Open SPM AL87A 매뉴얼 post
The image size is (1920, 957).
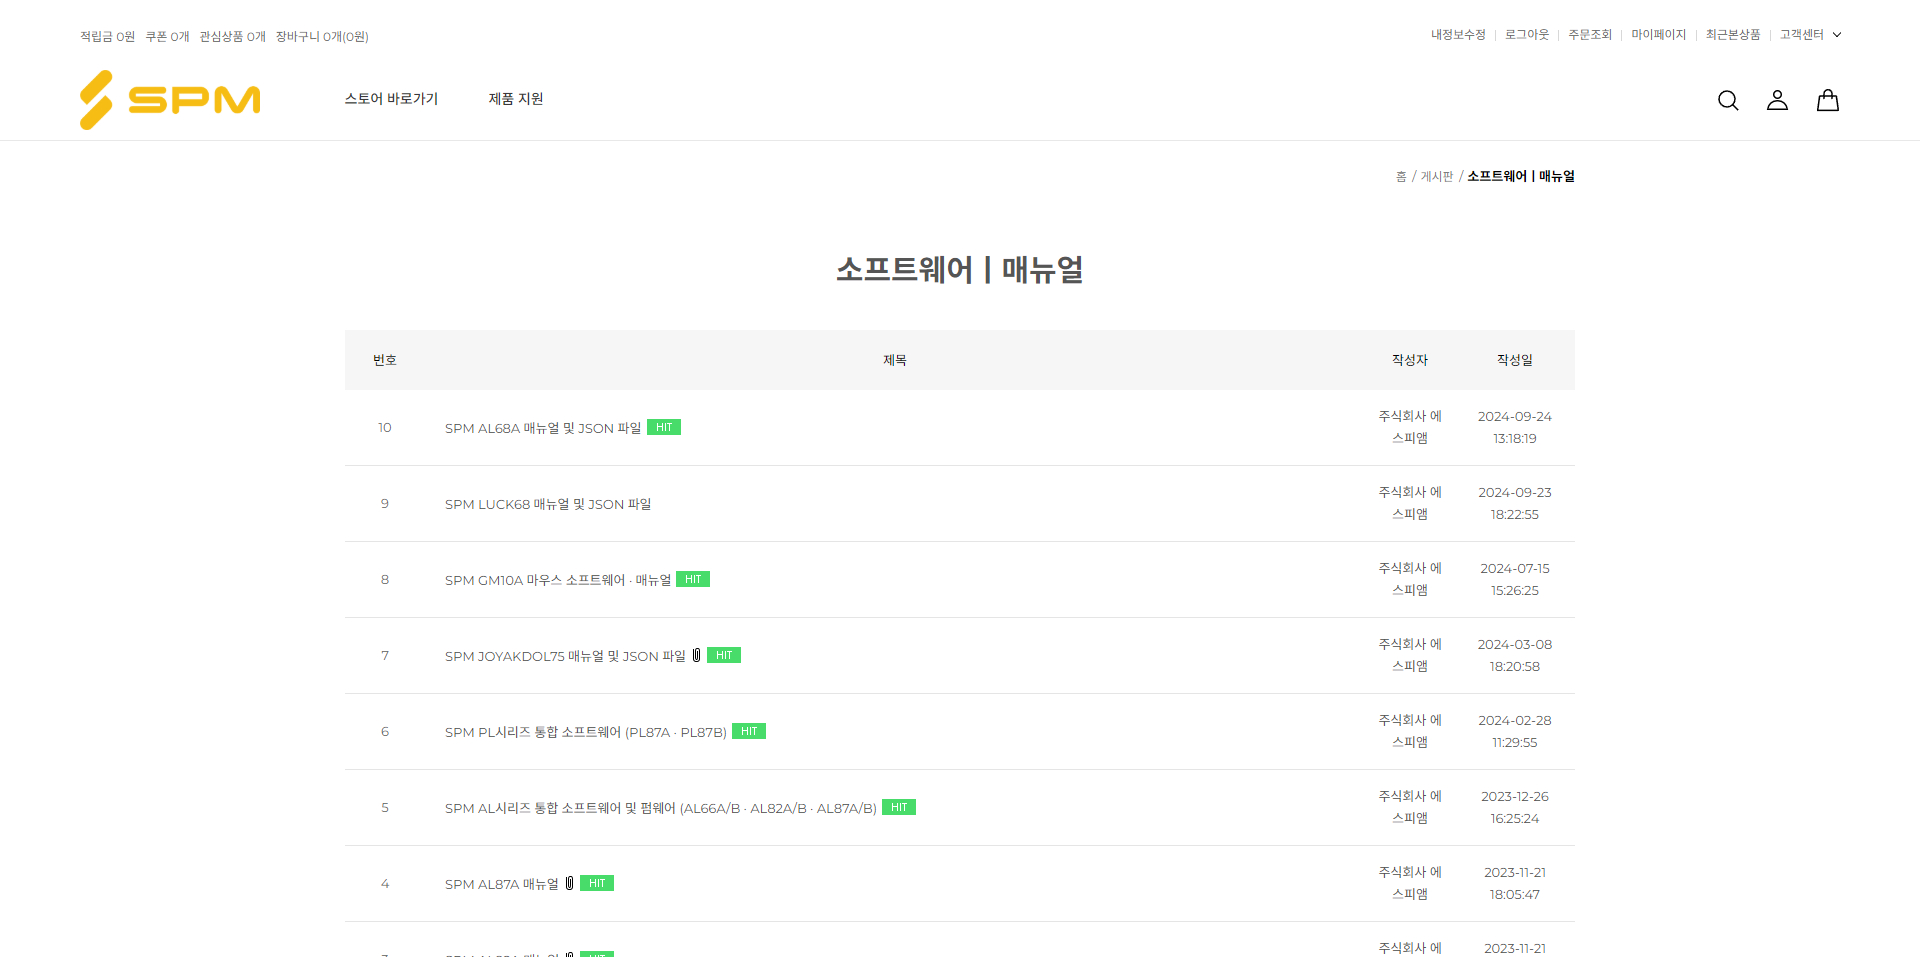(x=502, y=884)
